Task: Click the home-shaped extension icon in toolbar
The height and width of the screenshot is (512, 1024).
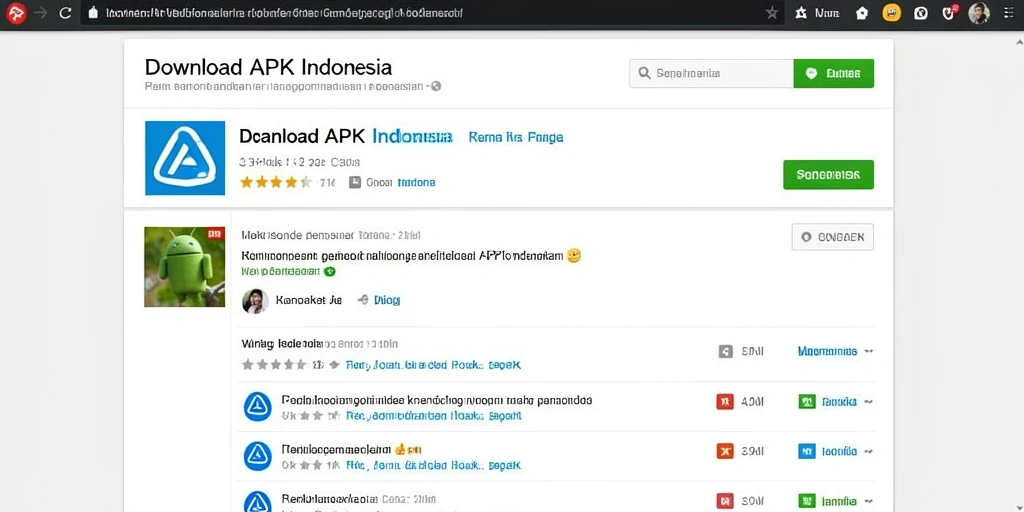Action: [862, 12]
